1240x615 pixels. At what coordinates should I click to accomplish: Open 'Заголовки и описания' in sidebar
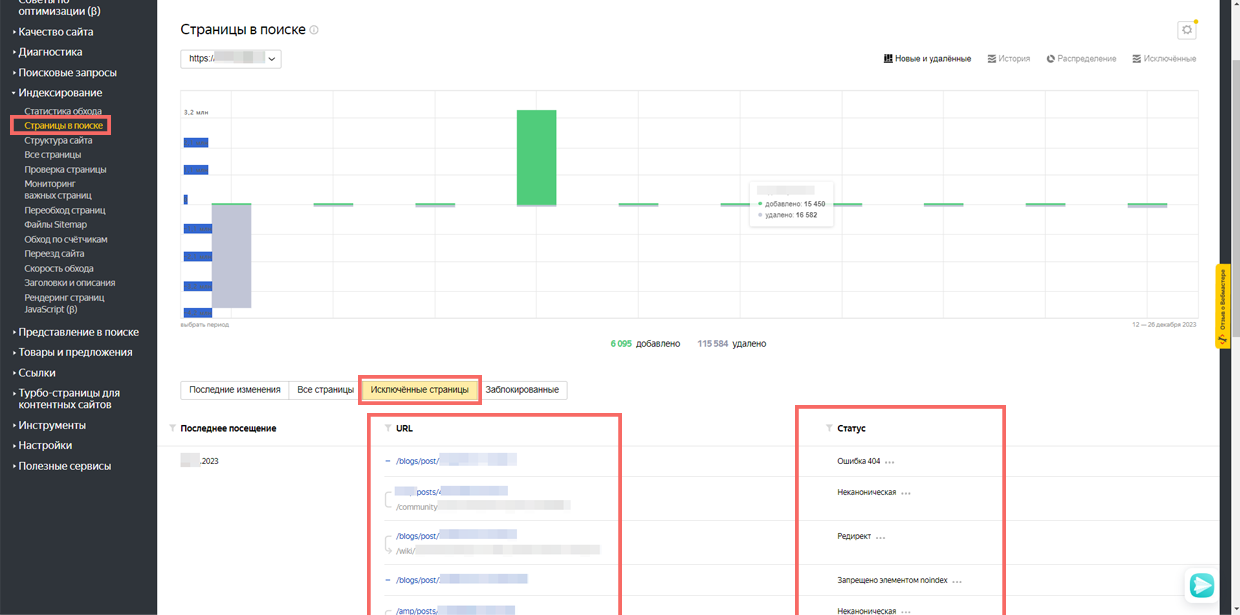point(70,283)
